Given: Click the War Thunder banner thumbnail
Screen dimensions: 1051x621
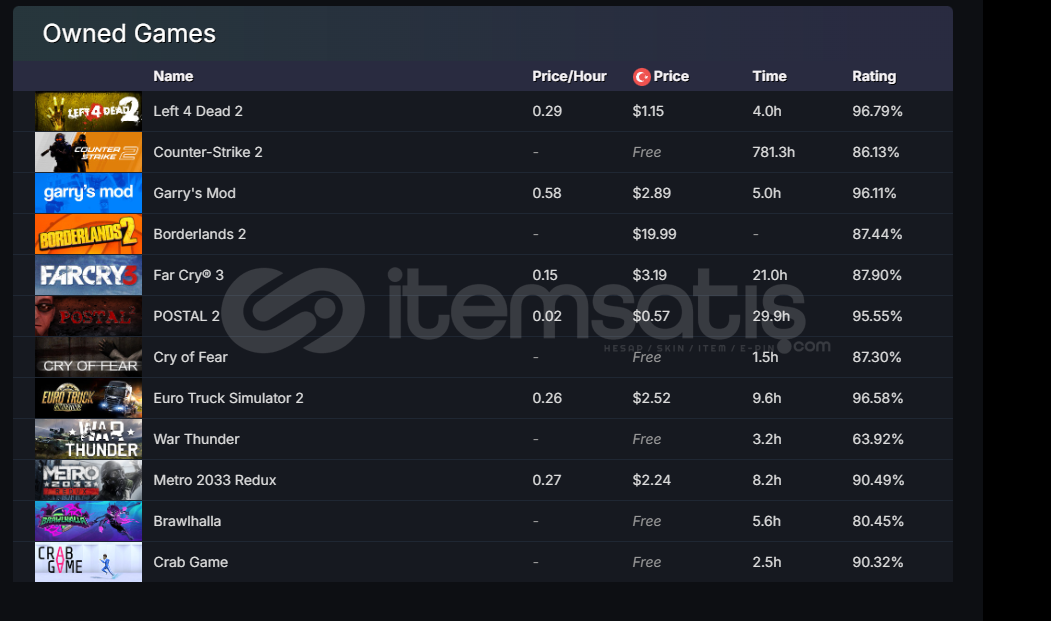Looking at the screenshot, I should tap(88, 440).
